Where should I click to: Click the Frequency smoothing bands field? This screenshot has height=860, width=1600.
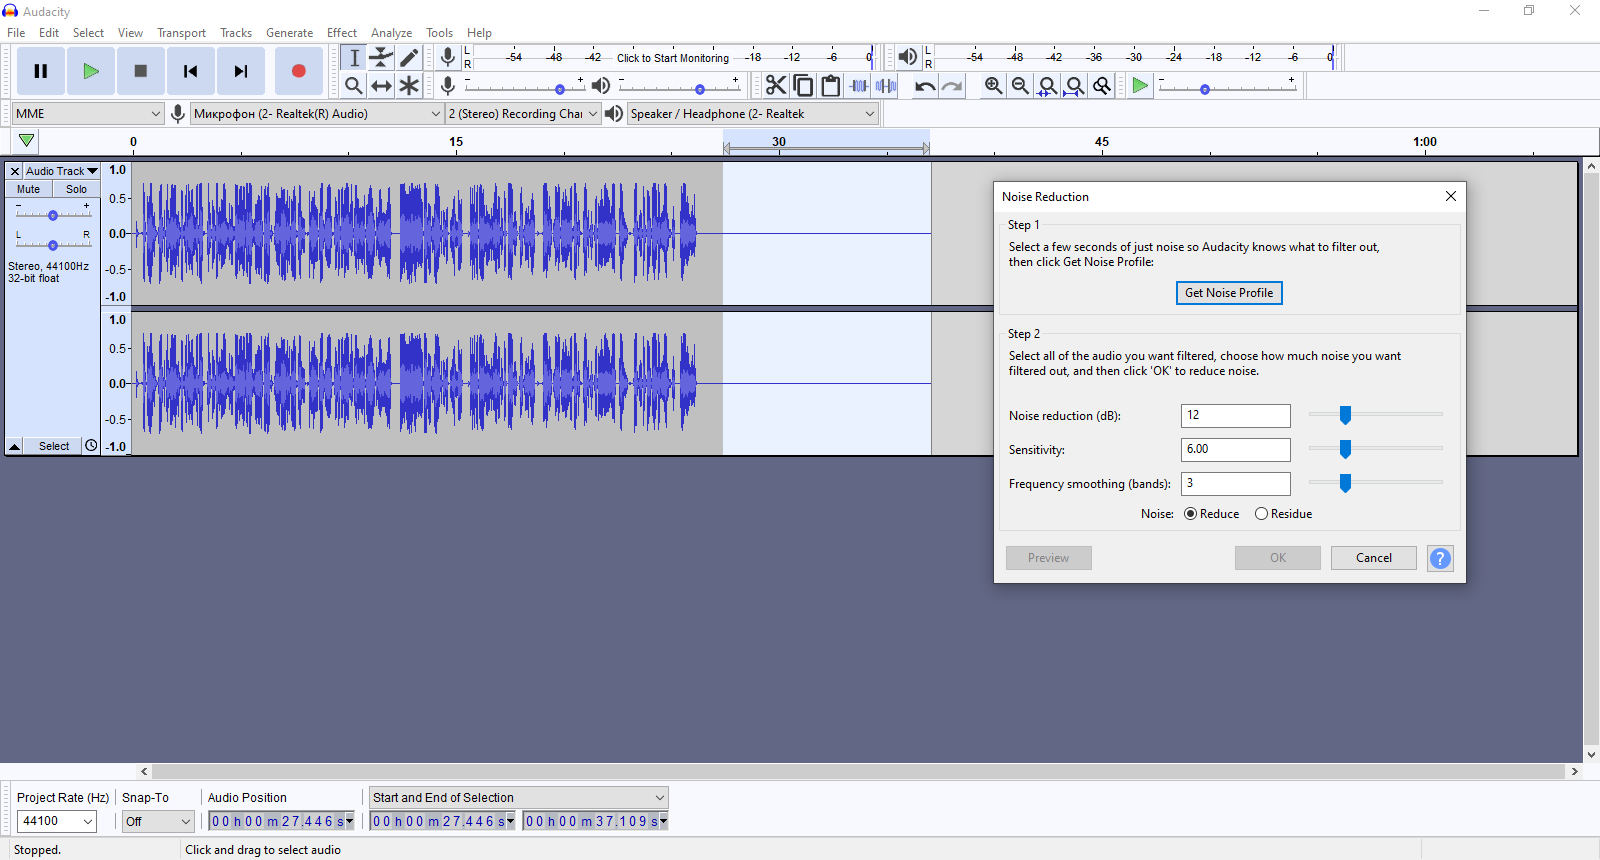[1236, 483]
